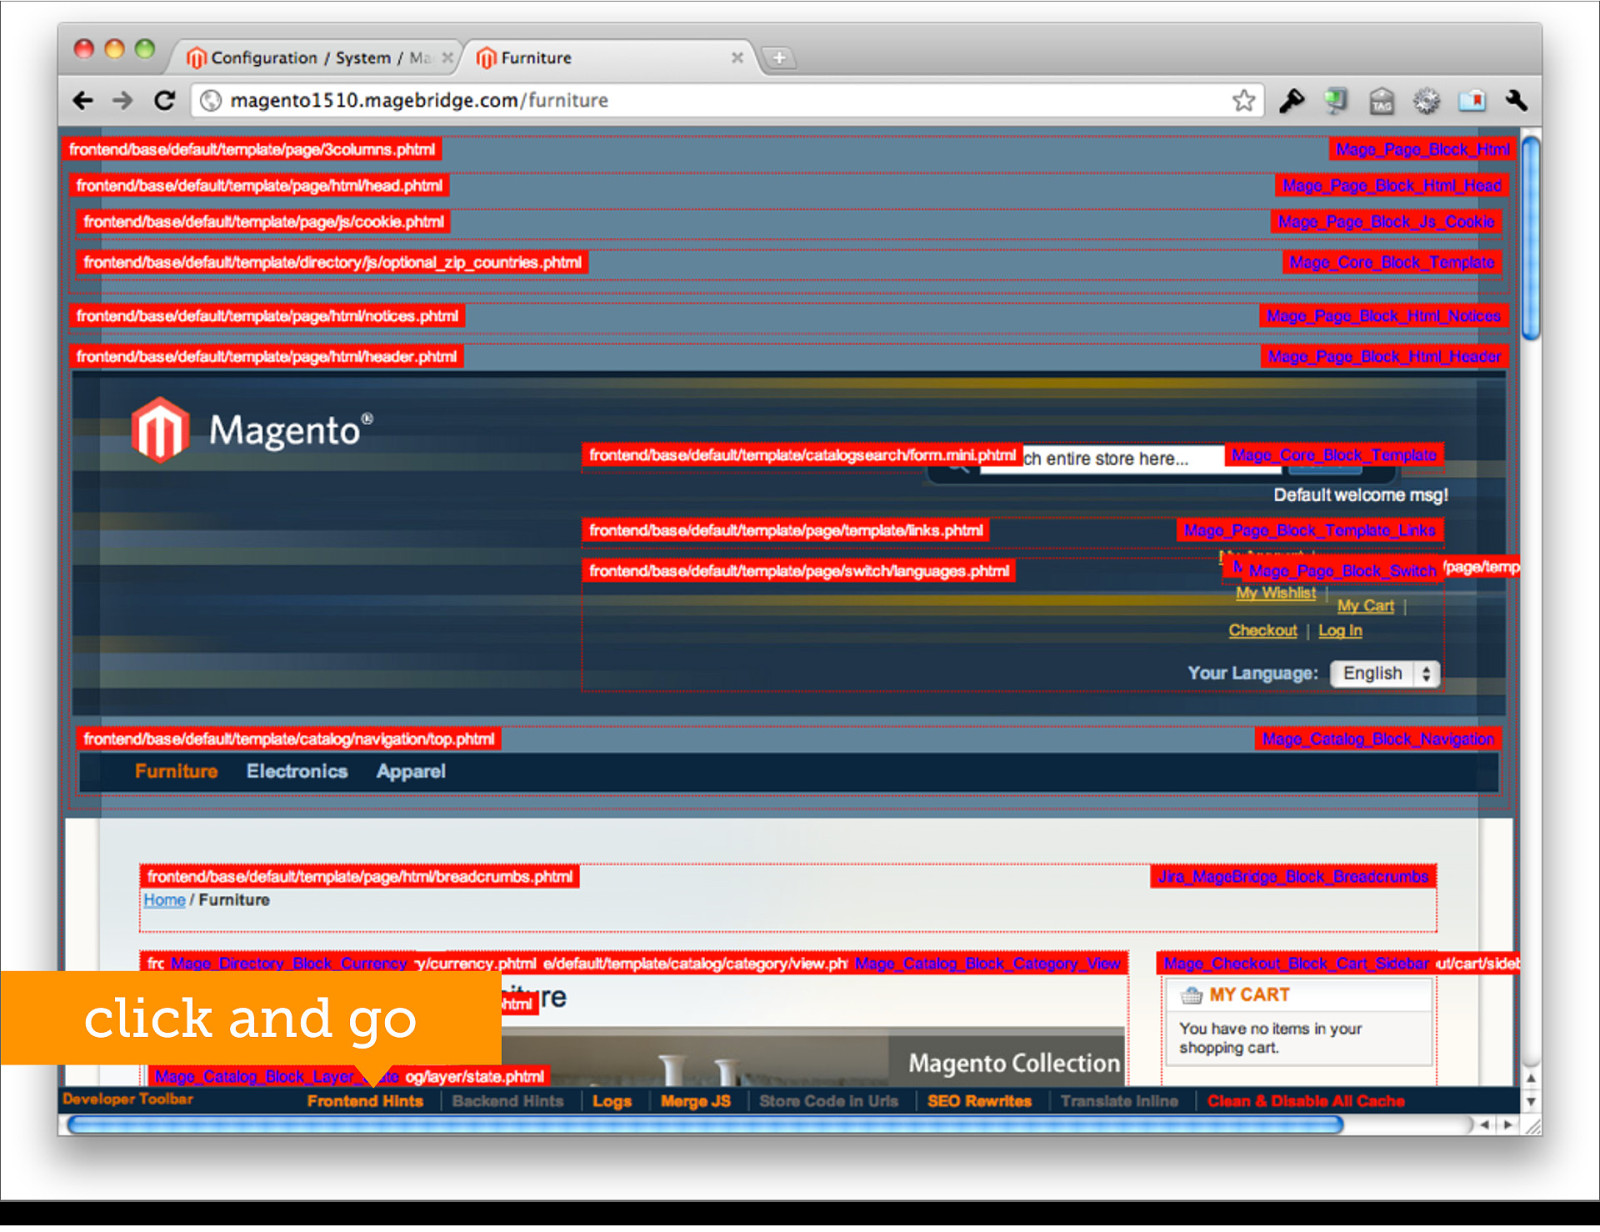
Task: Click the TAG extension icon
Action: pos(1381,100)
